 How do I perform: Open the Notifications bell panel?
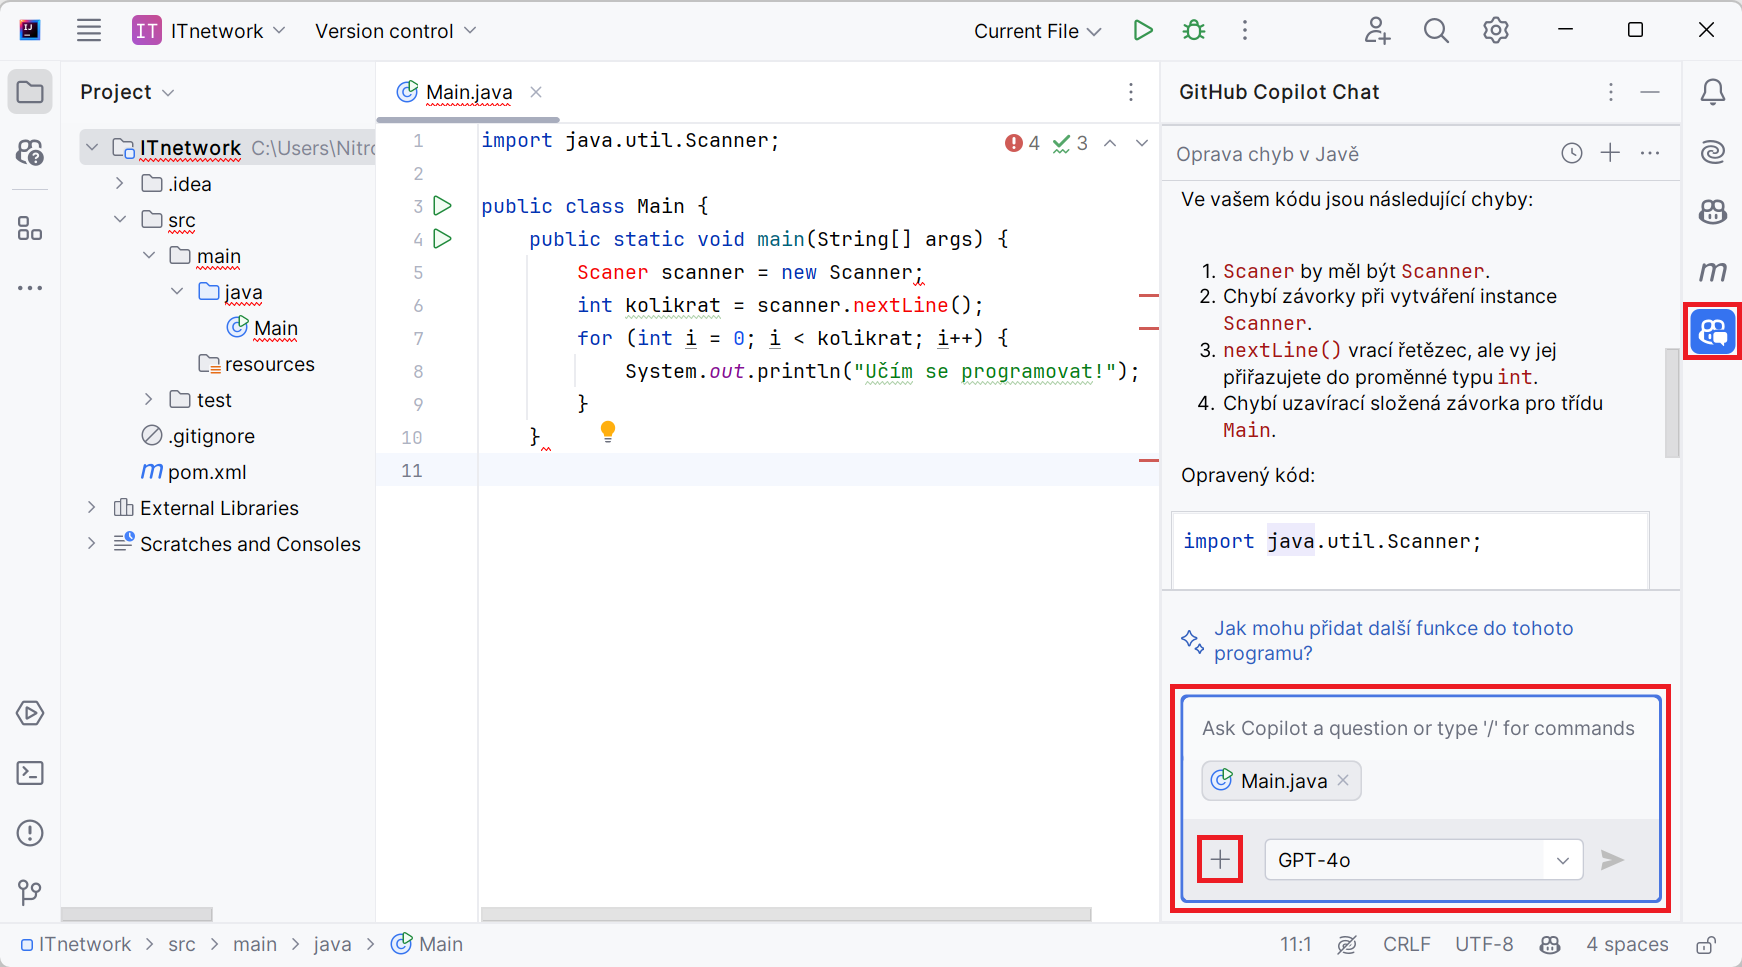pyautogui.click(x=1712, y=92)
